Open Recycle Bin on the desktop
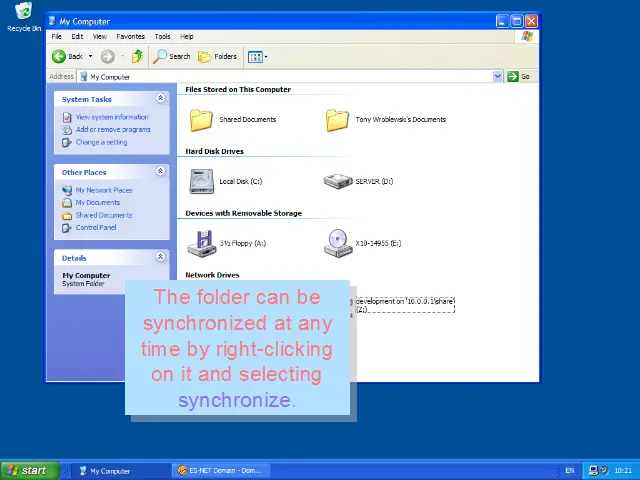The height and width of the screenshot is (480, 640). coord(23,14)
